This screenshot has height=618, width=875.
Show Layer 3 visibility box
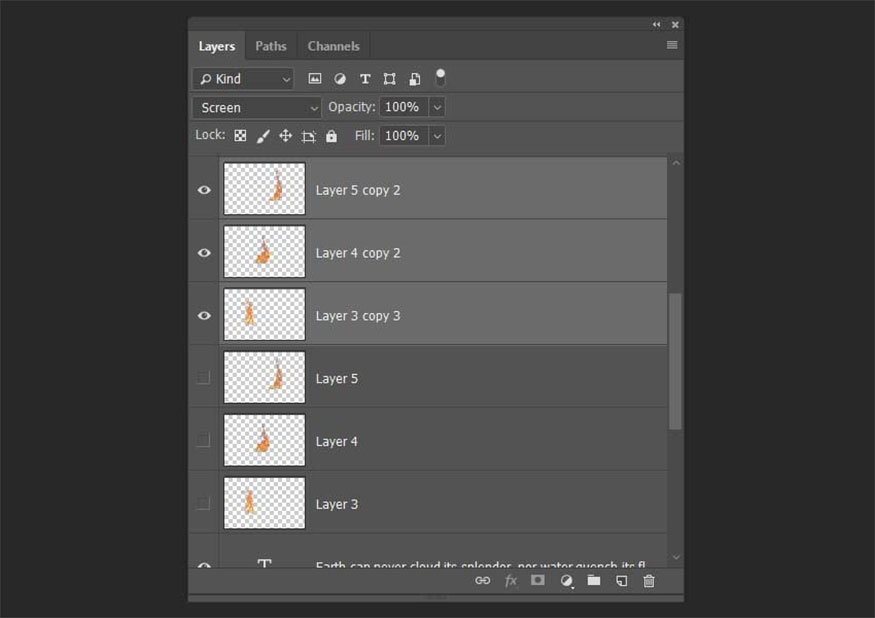click(x=204, y=504)
